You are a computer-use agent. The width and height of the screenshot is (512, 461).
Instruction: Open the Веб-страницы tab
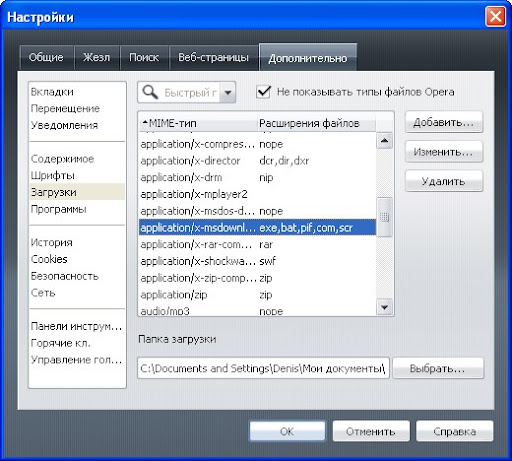coord(213,57)
